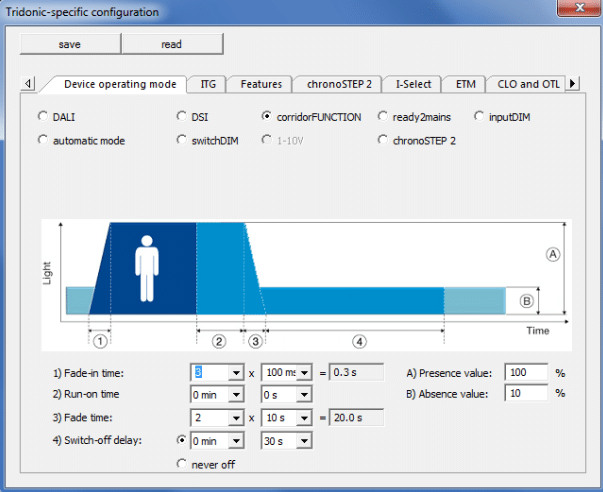Open the Fade time 10 s unit dropdown
Image resolution: width=603 pixels, height=492 pixels.
click(x=304, y=418)
